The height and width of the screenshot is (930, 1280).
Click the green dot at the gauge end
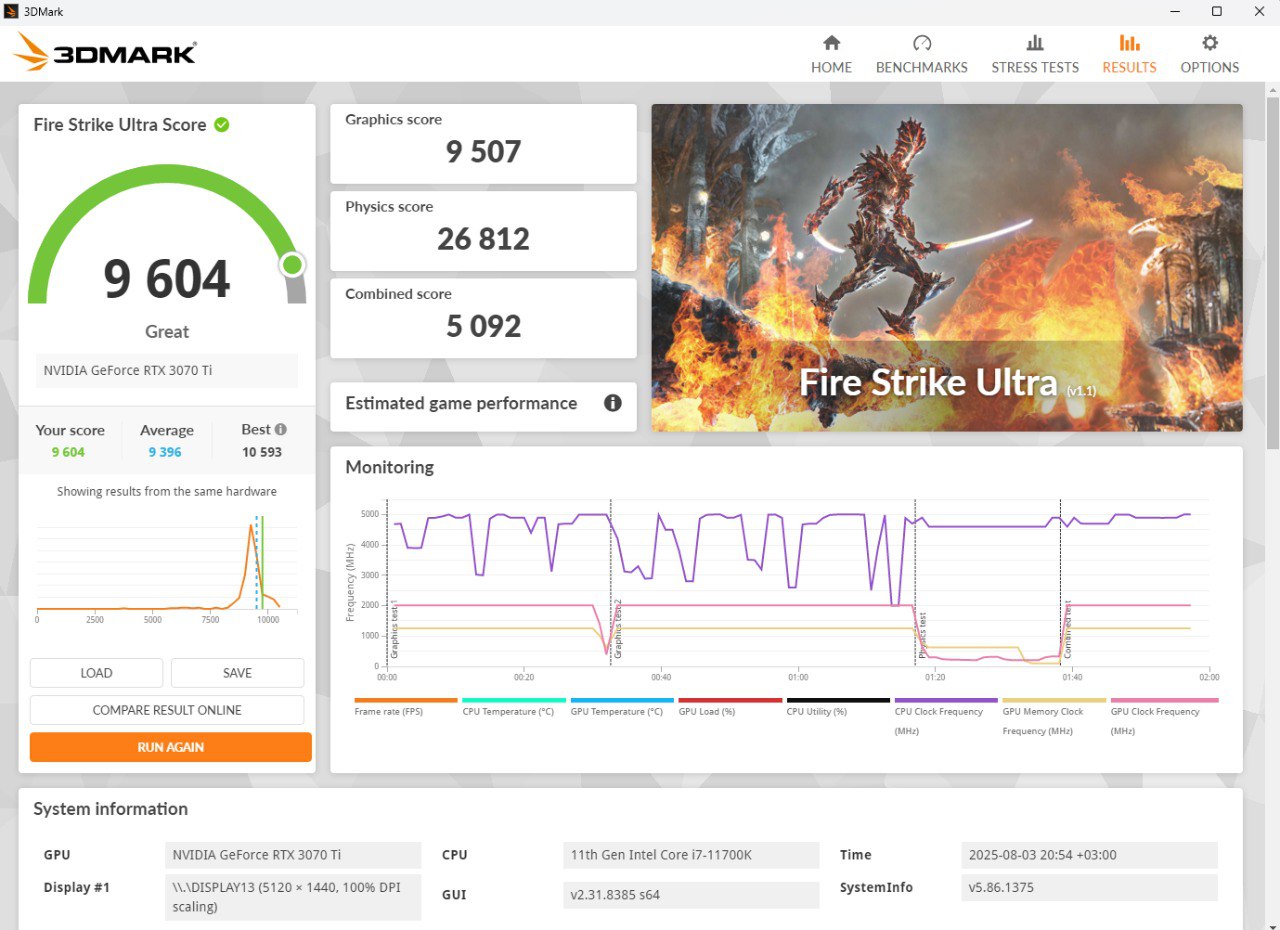(x=292, y=264)
